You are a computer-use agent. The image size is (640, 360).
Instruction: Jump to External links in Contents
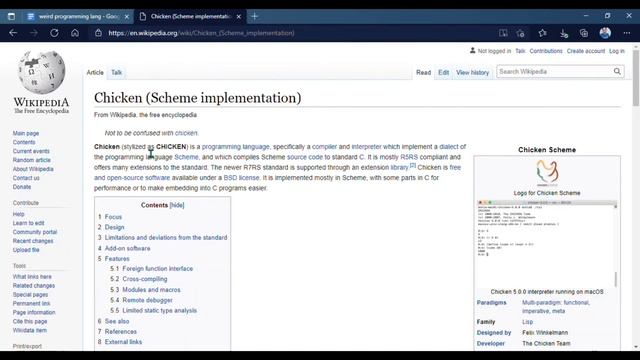pos(123,342)
